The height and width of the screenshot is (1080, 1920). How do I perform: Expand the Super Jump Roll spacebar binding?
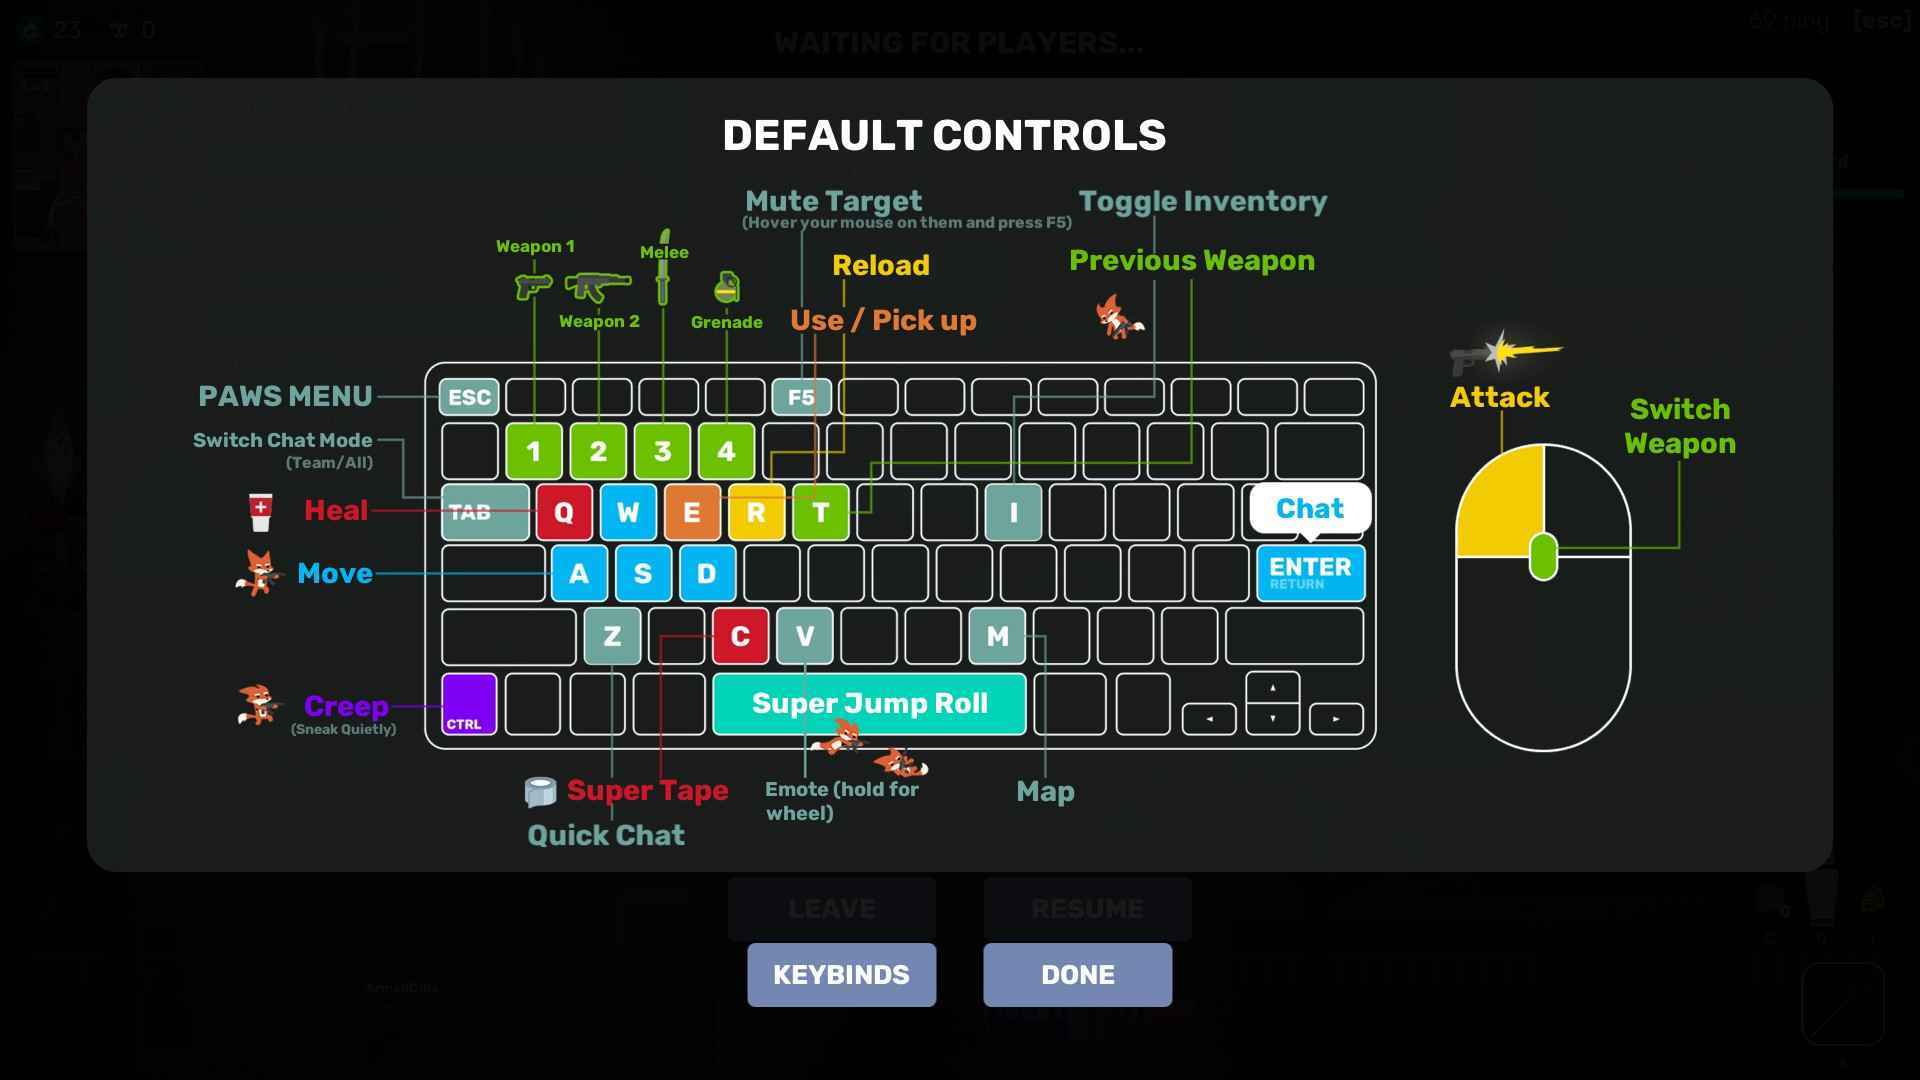tap(869, 704)
